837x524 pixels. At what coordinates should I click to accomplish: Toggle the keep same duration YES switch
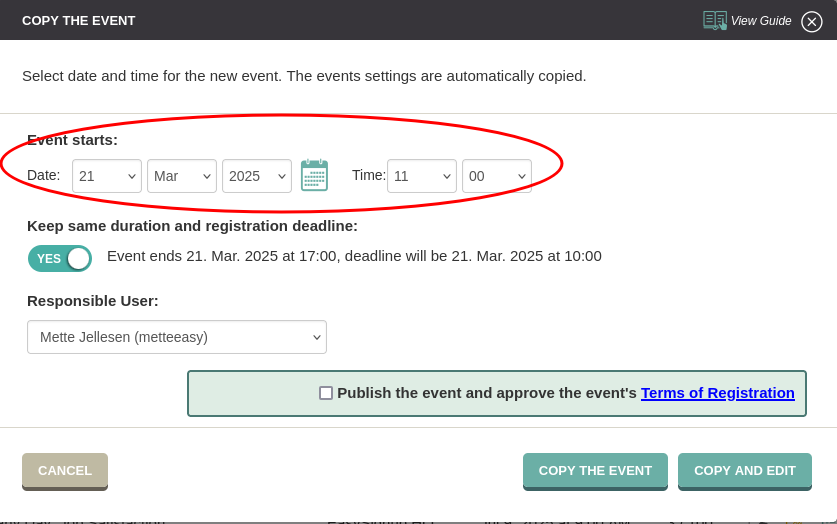[x=60, y=259]
